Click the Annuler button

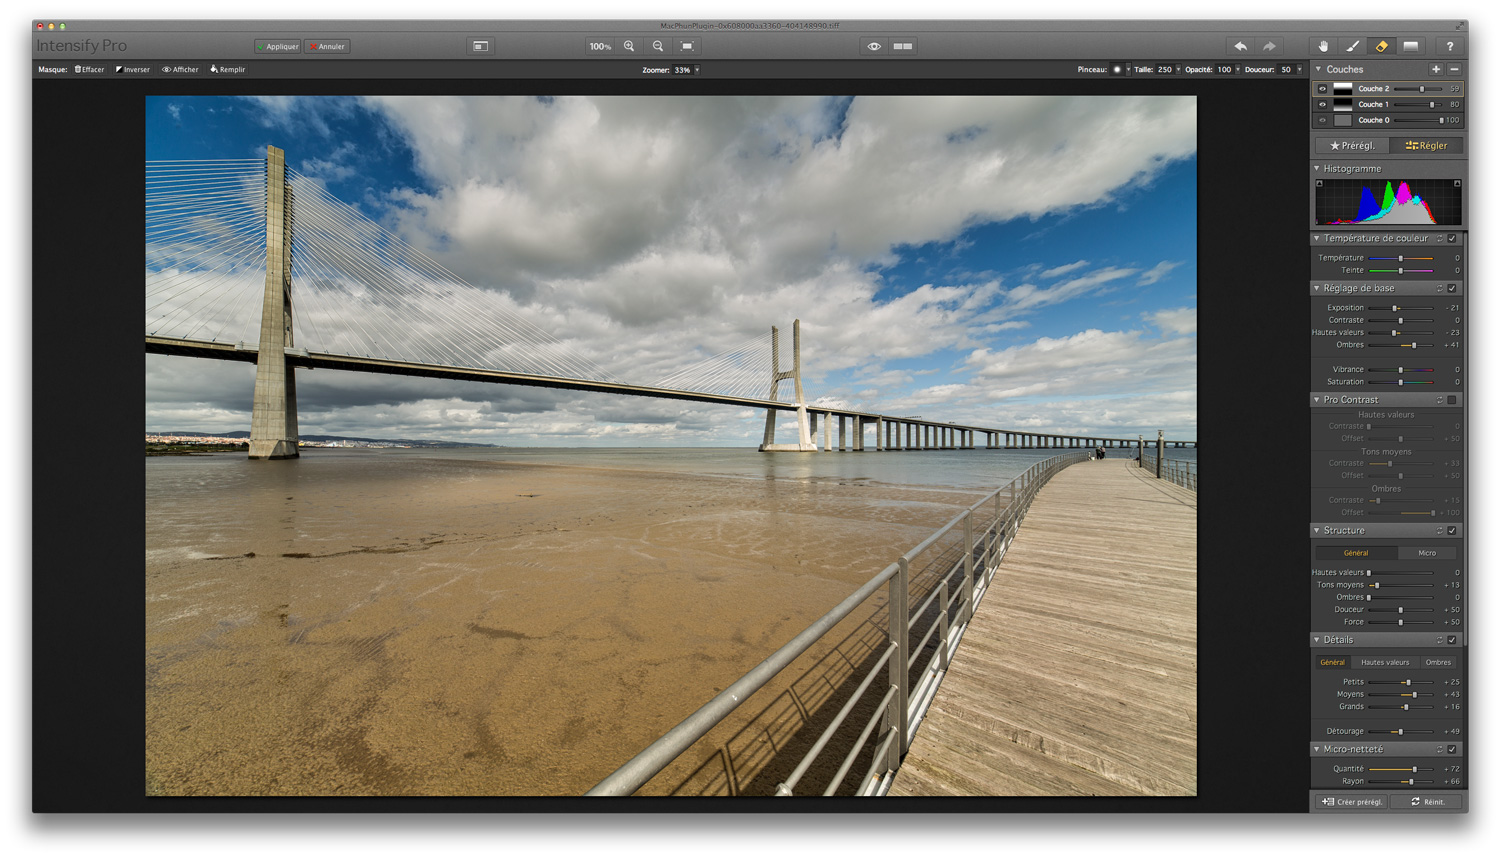[x=327, y=46]
